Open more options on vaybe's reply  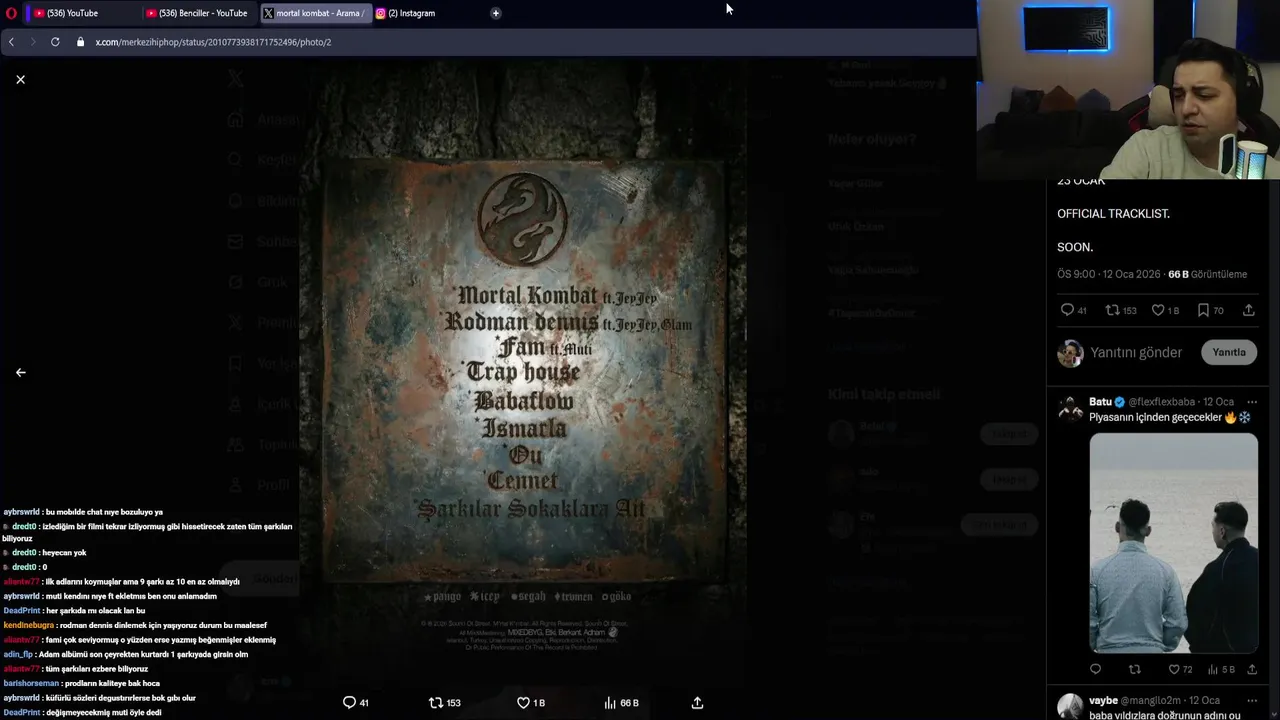(1252, 700)
